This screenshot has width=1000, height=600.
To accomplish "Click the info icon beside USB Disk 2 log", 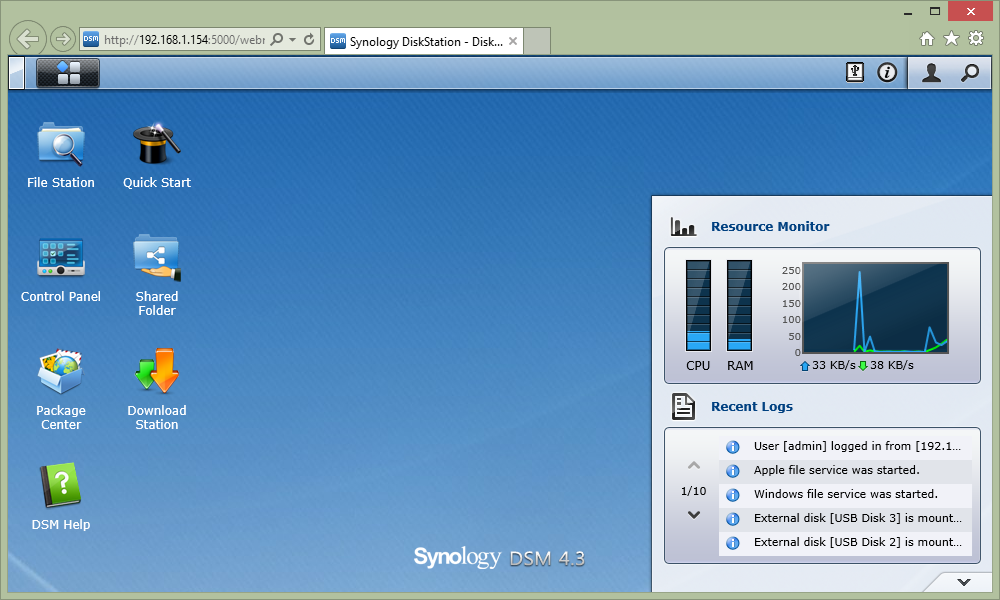I will 733,543.
